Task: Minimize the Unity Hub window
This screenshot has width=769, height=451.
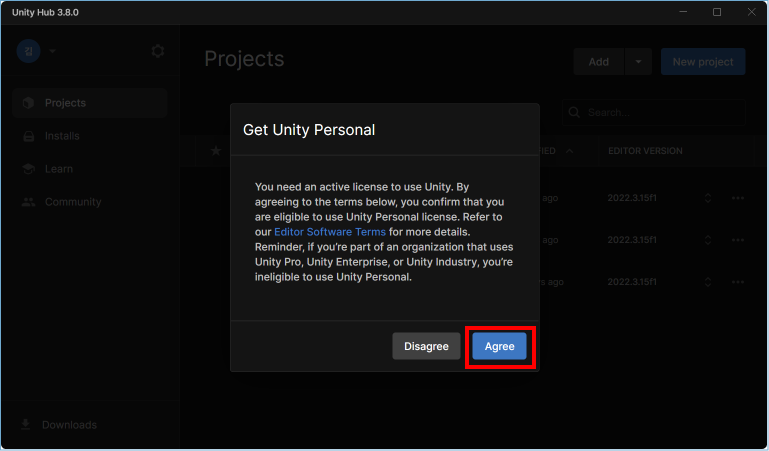Action: 683,12
